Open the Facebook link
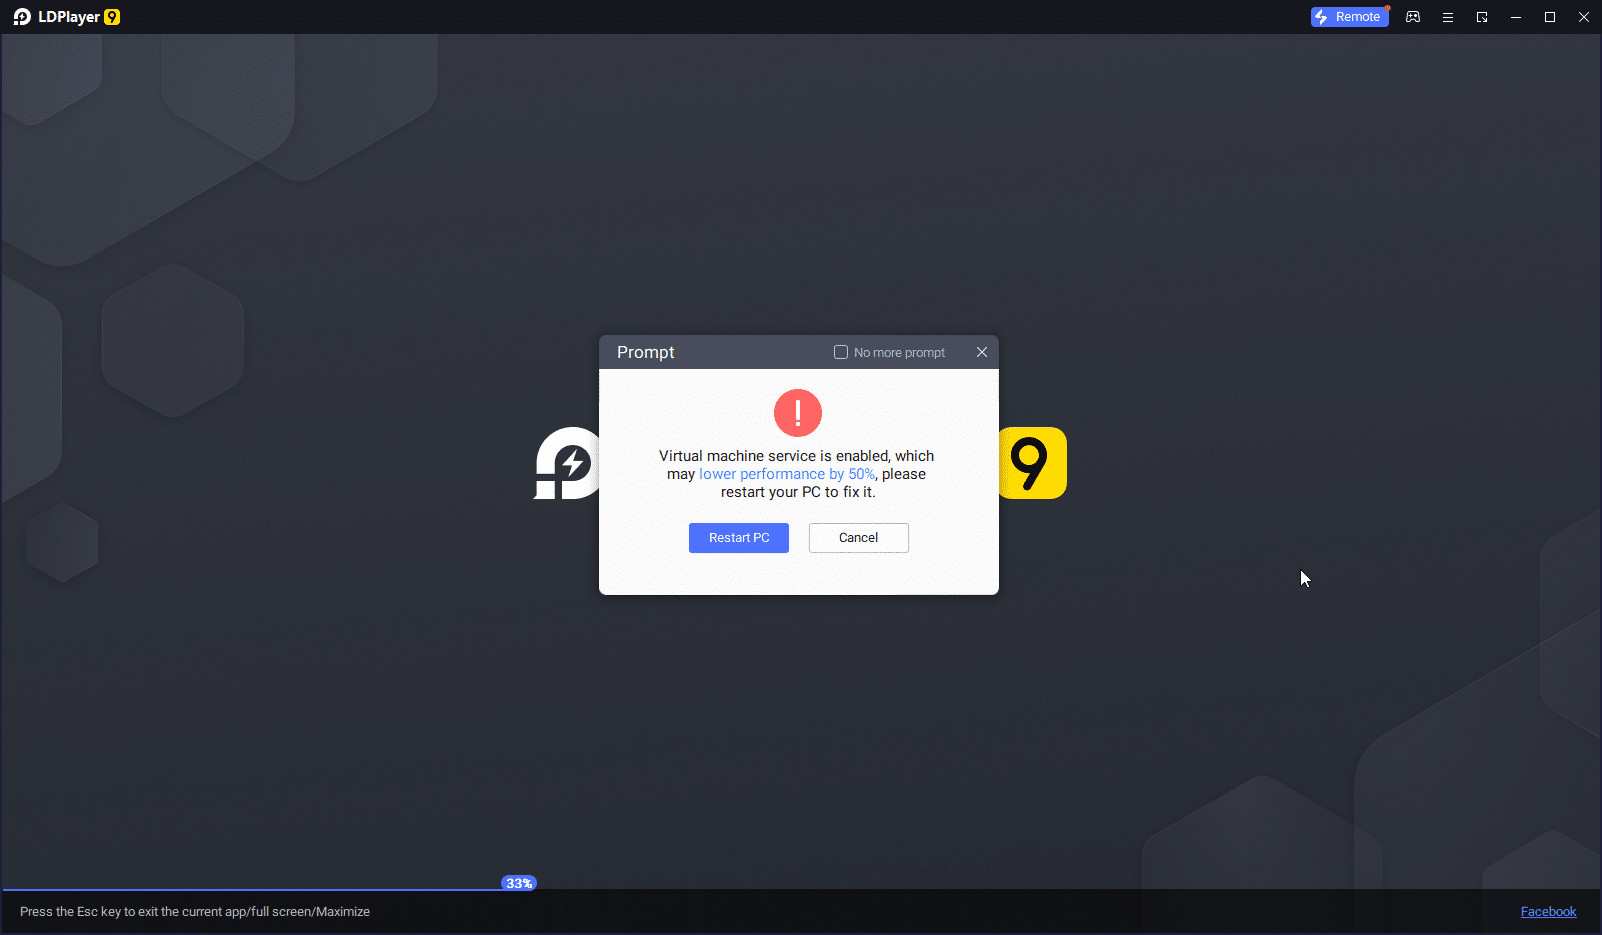Viewport: 1602px width, 935px height. pyautogui.click(x=1548, y=911)
